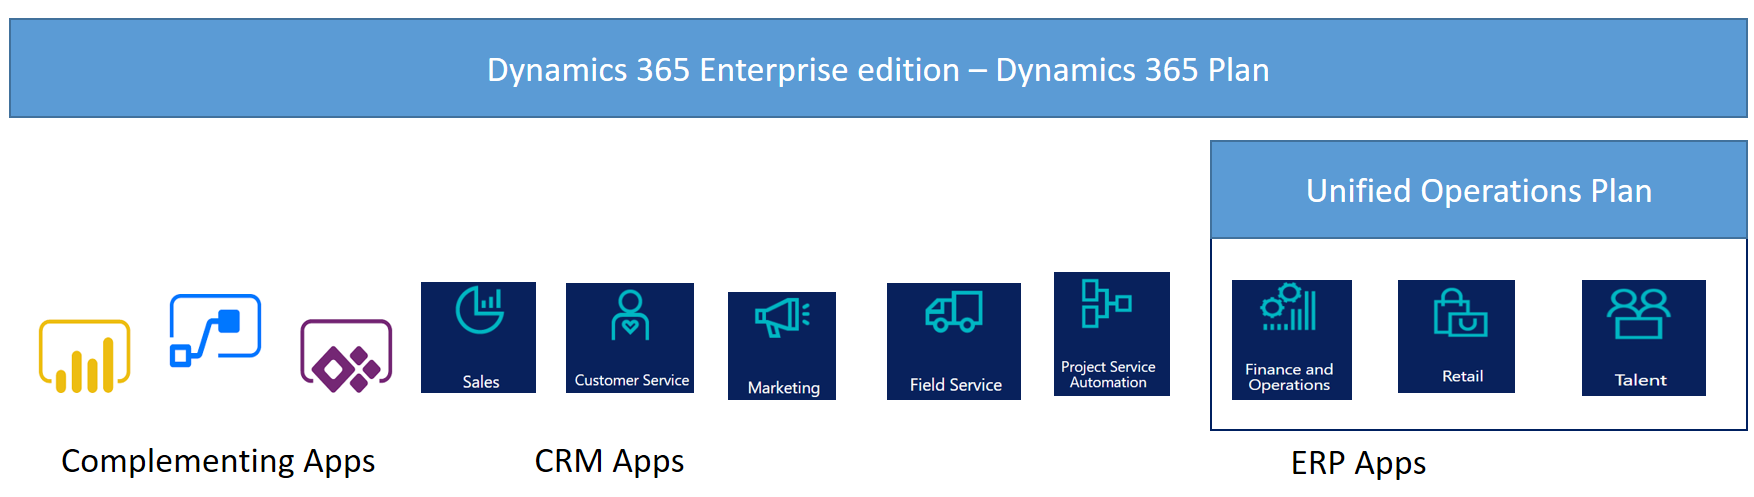Select the blue Microsoft Flow icon

215,330
